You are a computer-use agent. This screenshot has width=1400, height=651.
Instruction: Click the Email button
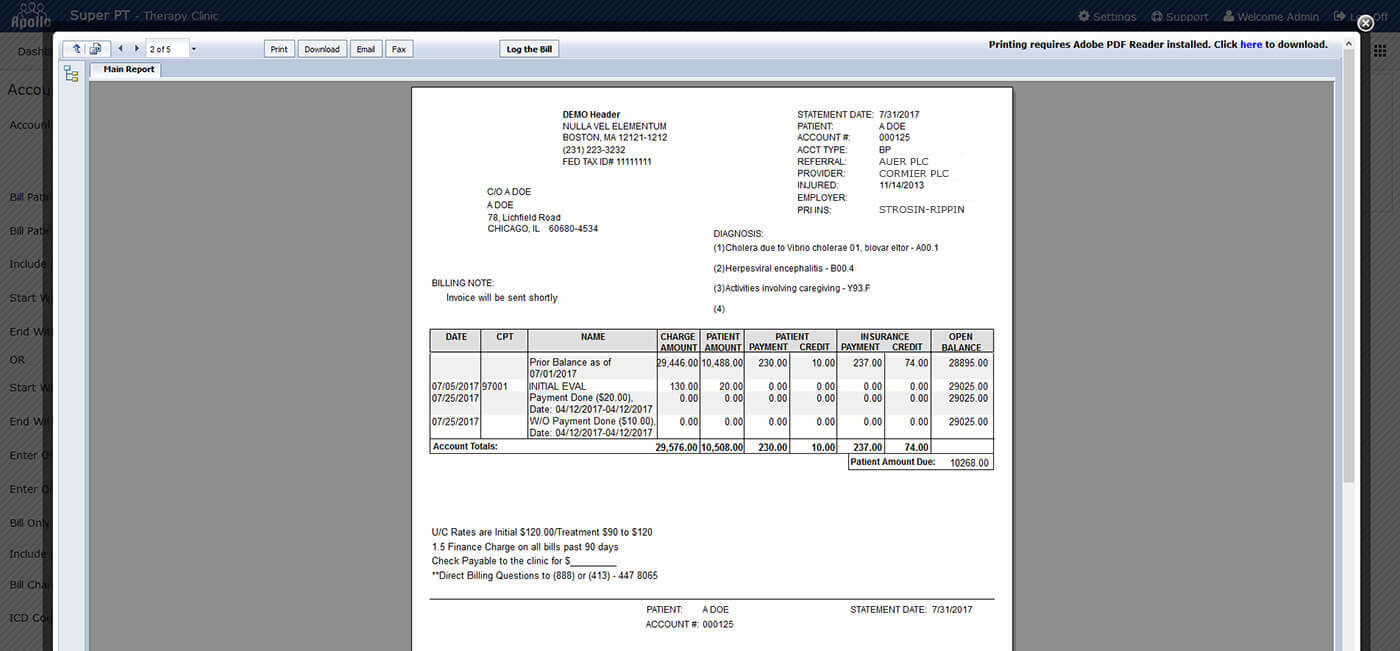pos(366,49)
